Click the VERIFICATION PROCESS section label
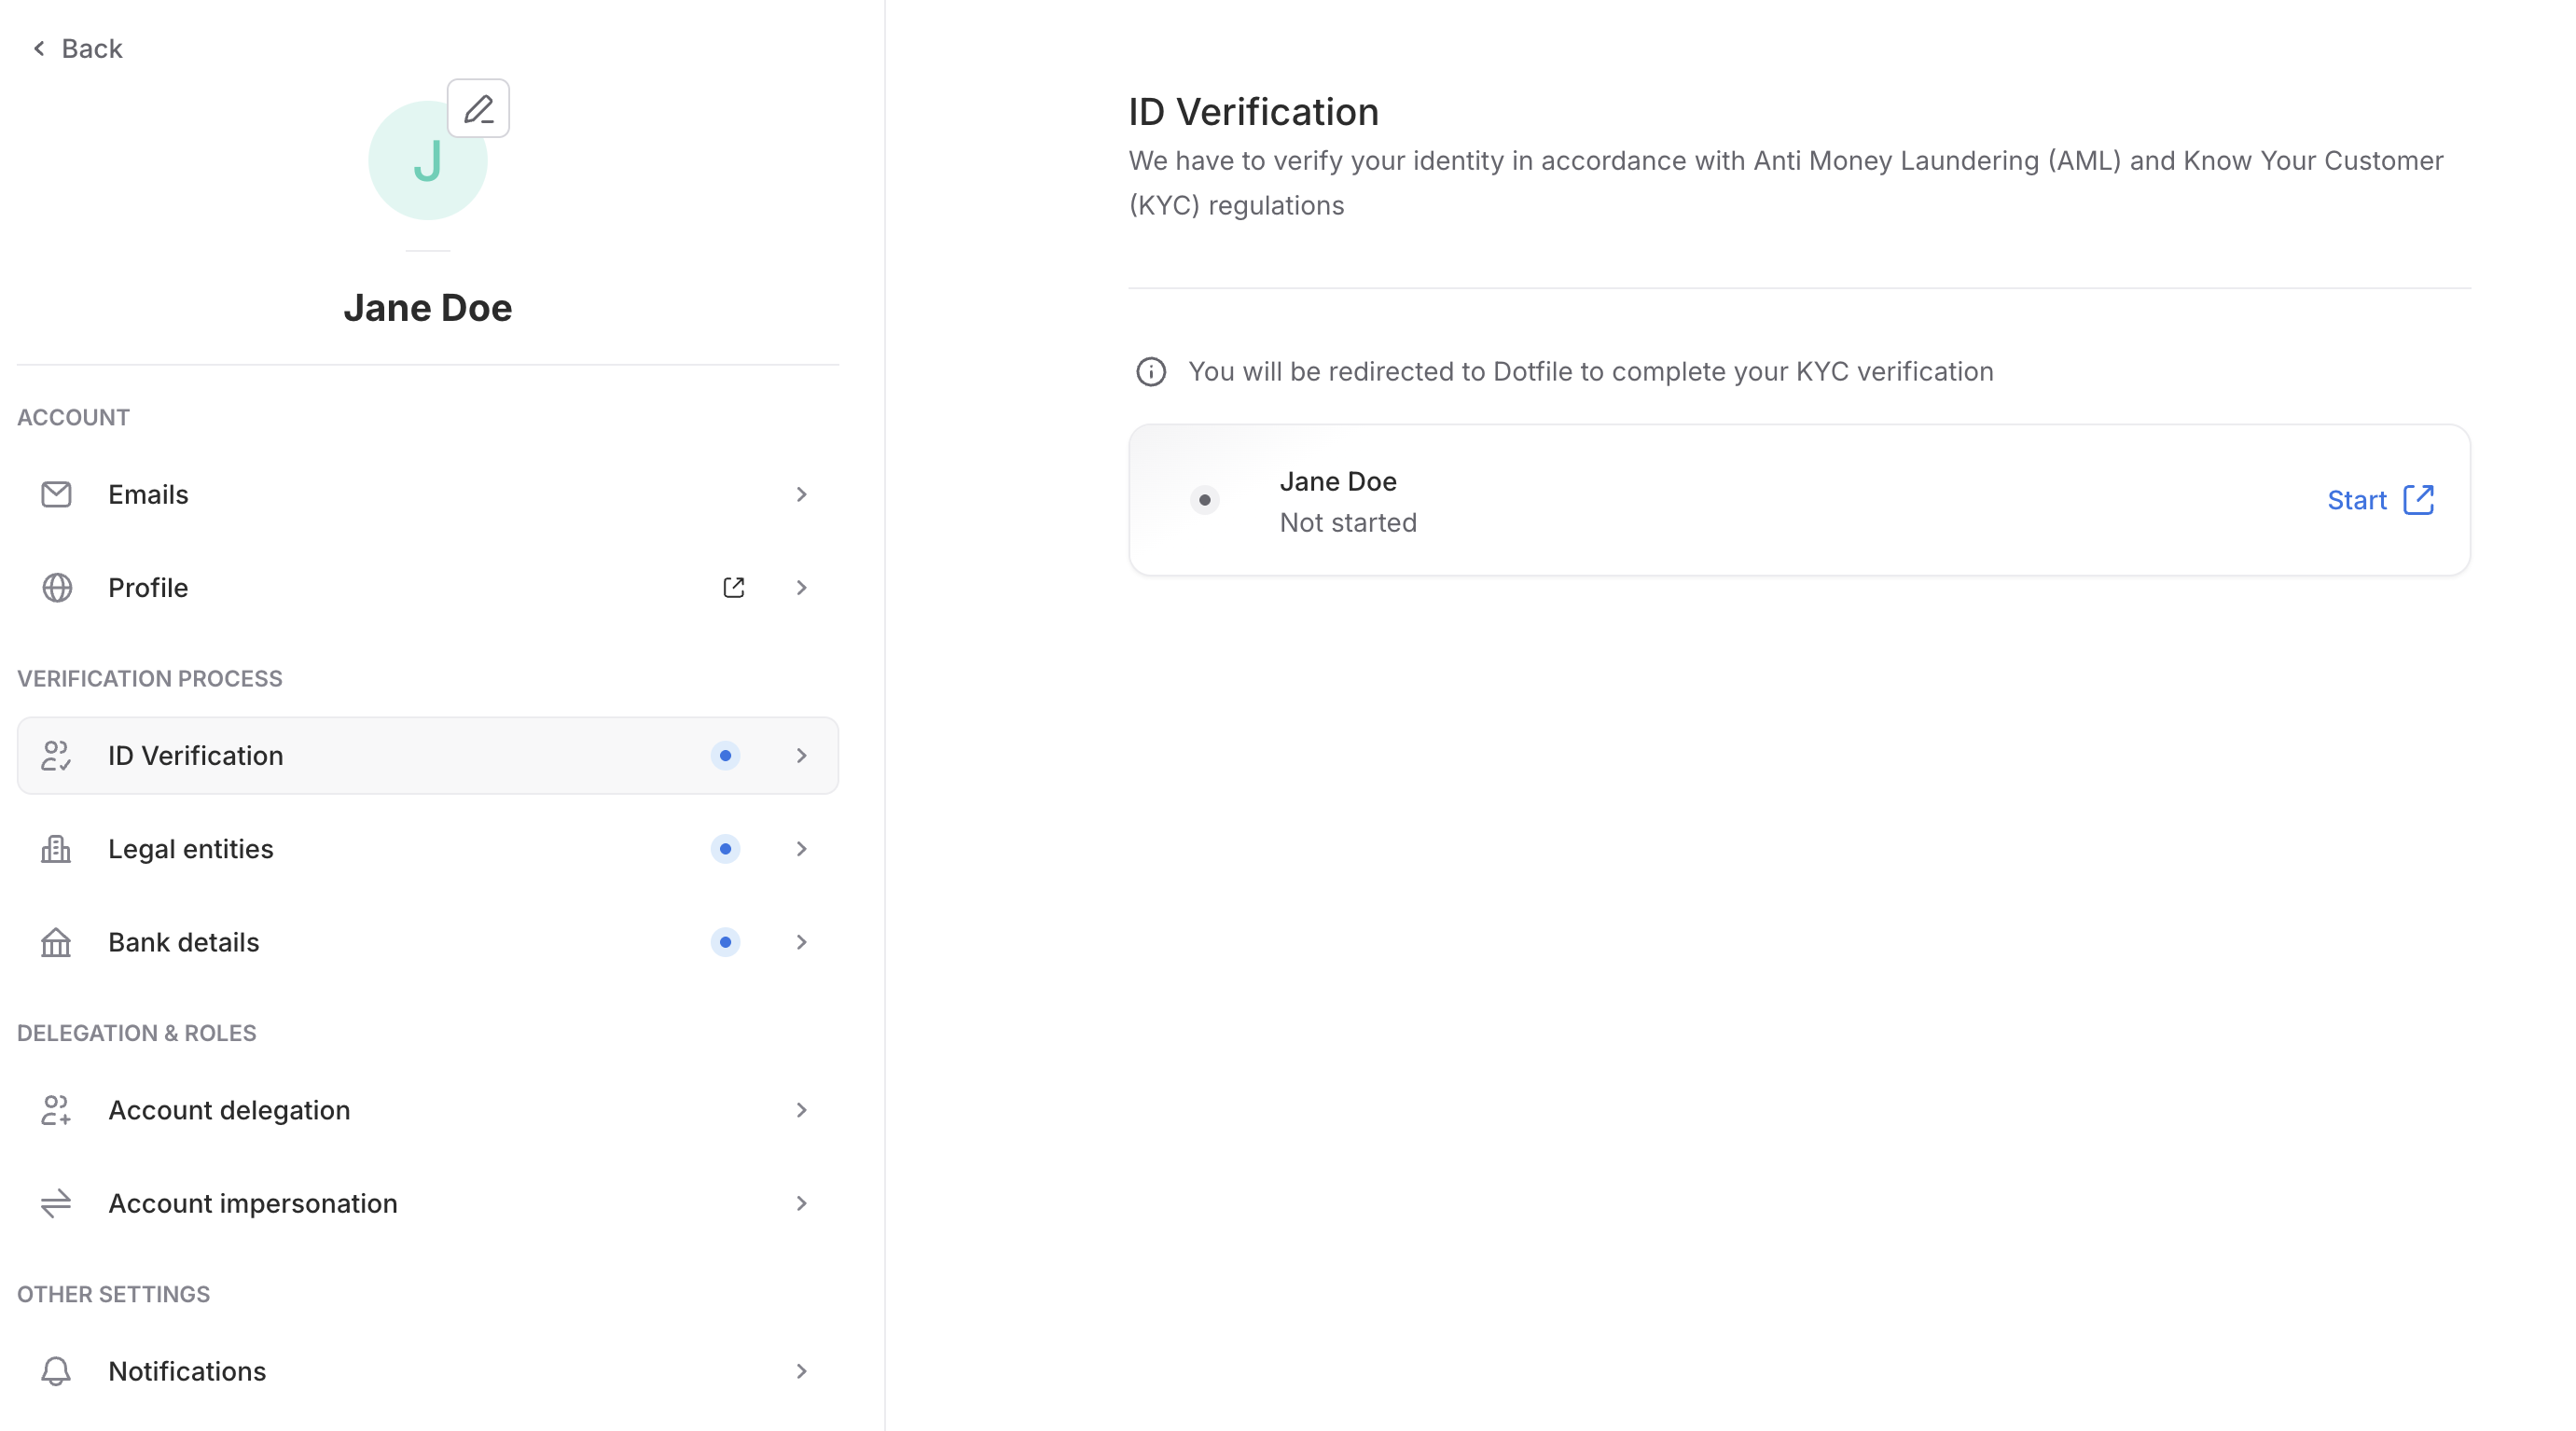Image resolution: width=2576 pixels, height=1431 pixels. [150, 678]
